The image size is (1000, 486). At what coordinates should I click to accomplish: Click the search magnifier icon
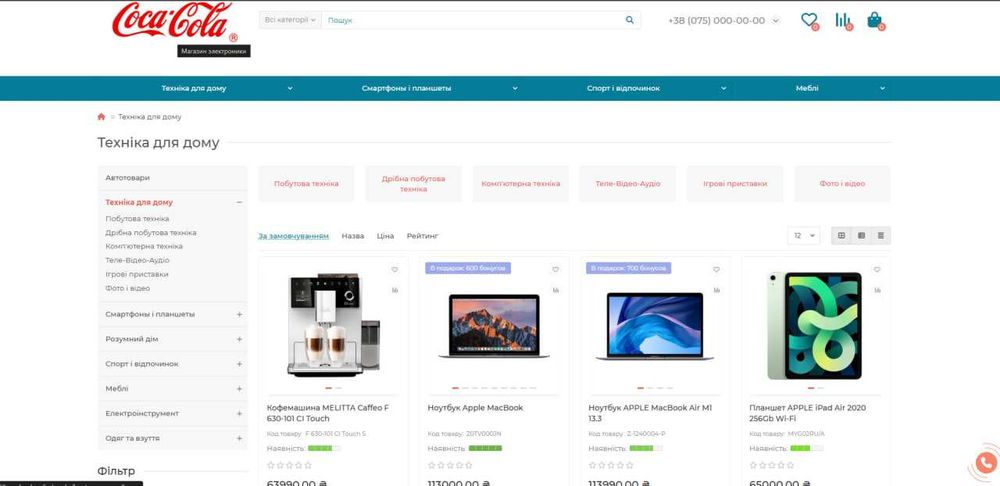tap(629, 20)
